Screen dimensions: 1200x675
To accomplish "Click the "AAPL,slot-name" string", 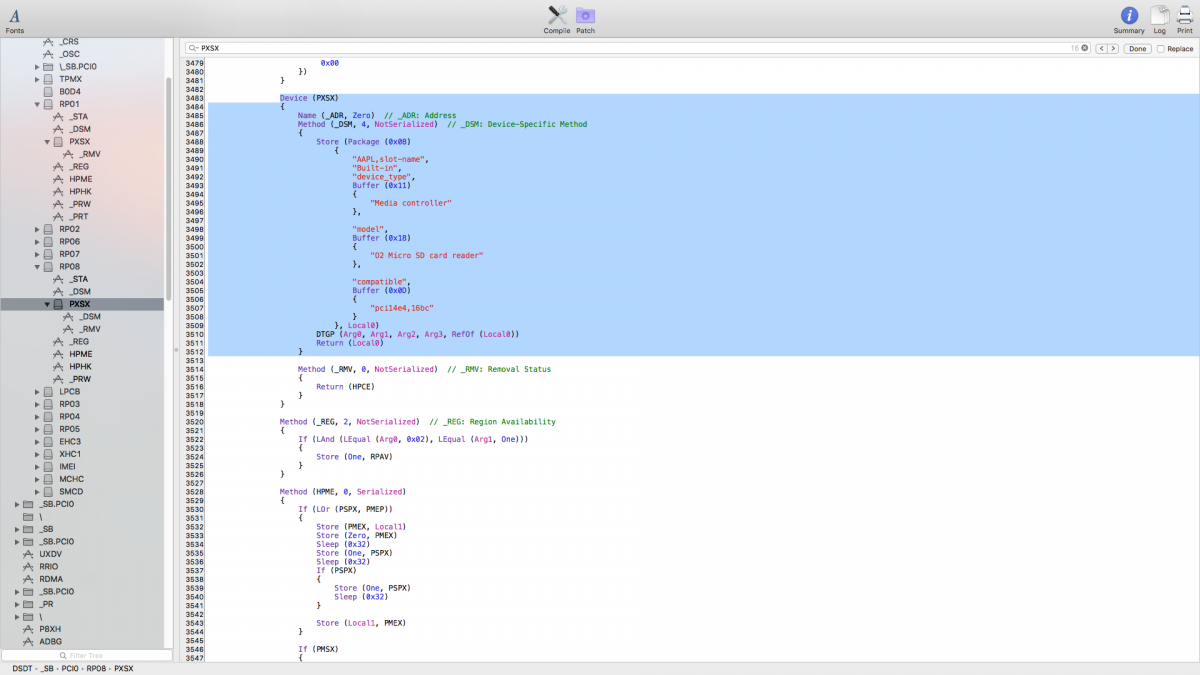I will [390, 159].
